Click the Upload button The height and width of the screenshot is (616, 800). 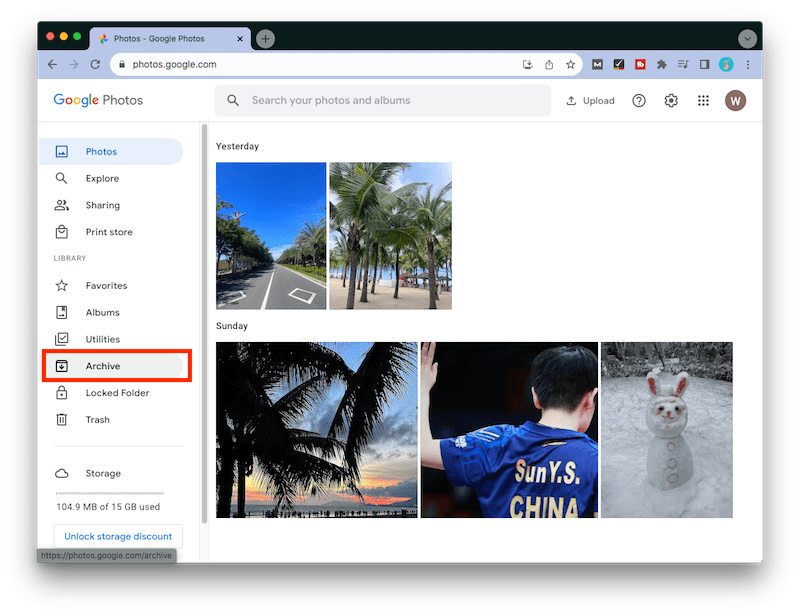tap(590, 100)
